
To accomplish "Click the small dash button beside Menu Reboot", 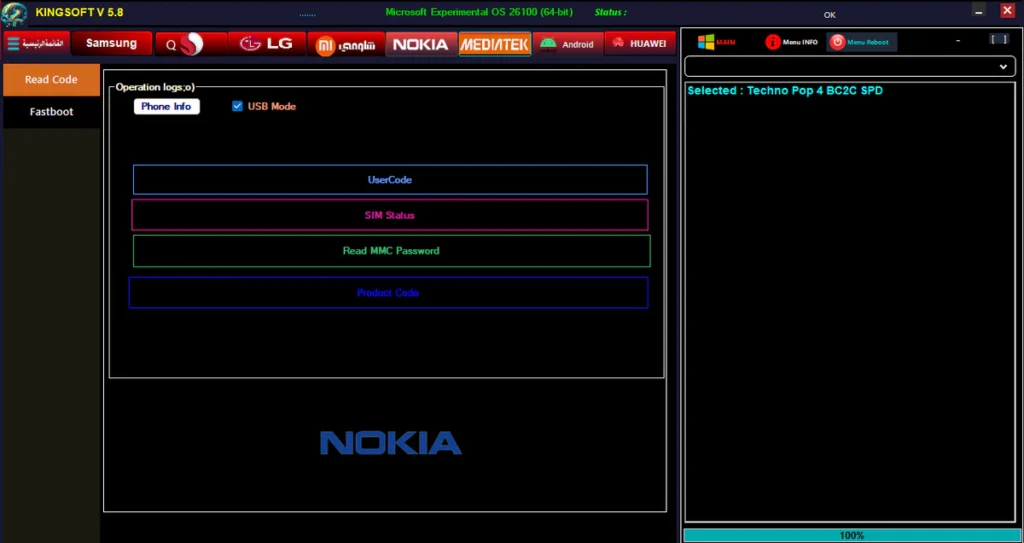I will coord(958,41).
